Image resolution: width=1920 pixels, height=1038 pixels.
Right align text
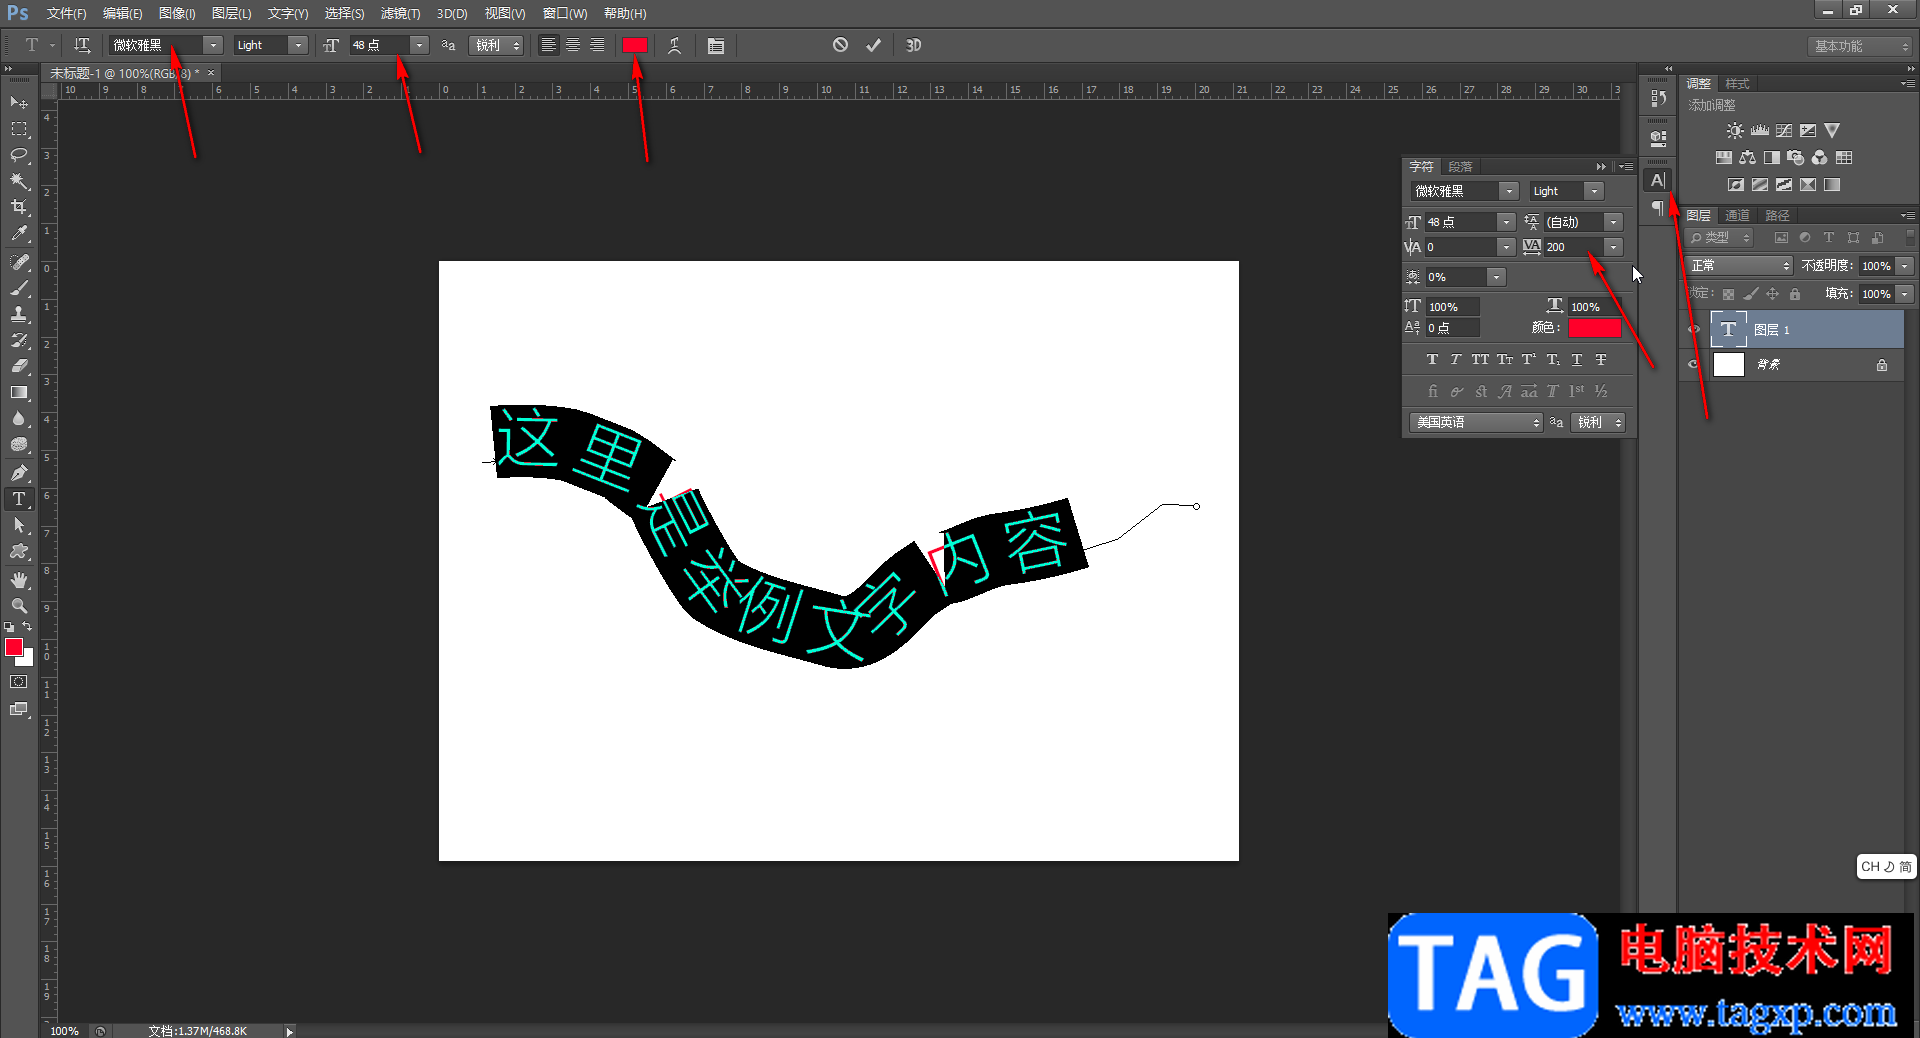pyautogui.click(x=597, y=45)
